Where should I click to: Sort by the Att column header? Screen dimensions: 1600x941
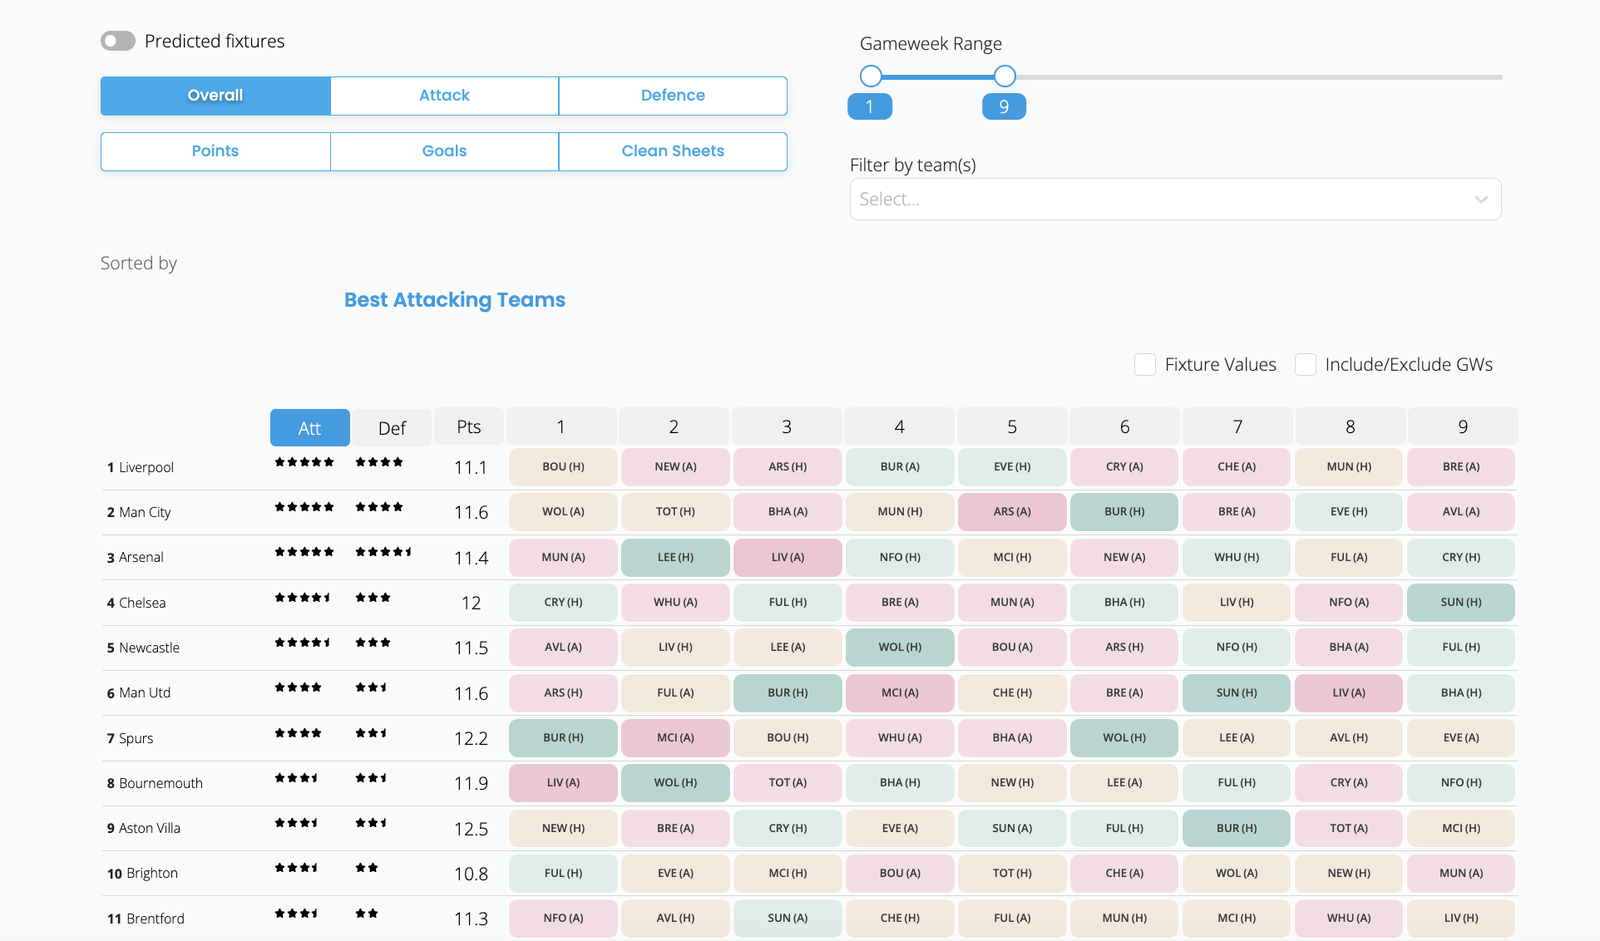click(x=310, y=428)
